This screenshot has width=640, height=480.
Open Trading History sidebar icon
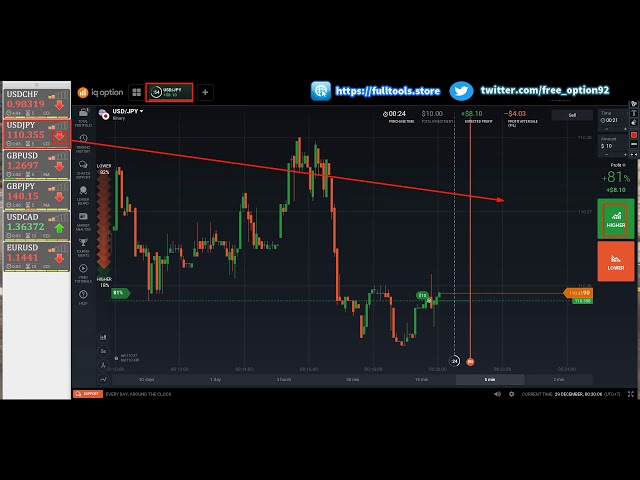click(x=83, y=142)
